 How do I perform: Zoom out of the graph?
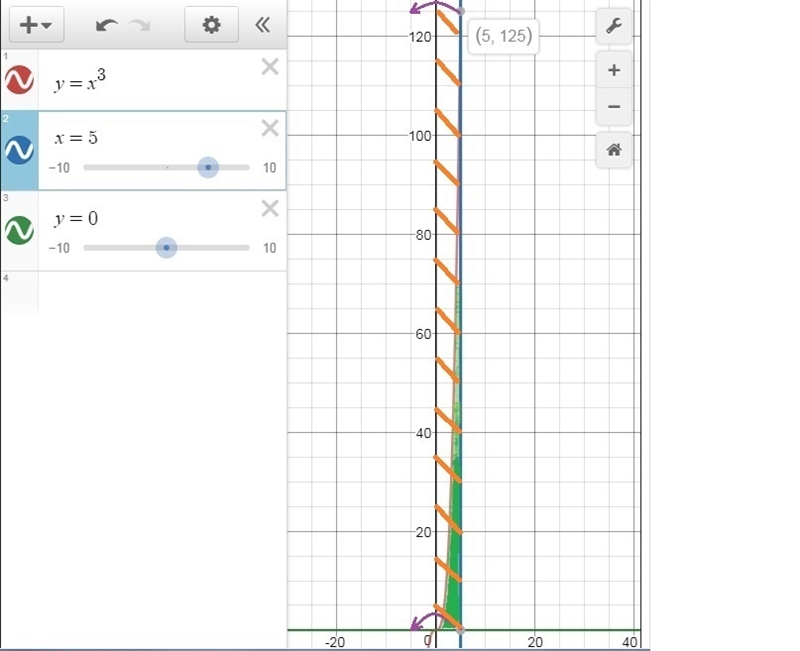[614, 107]
